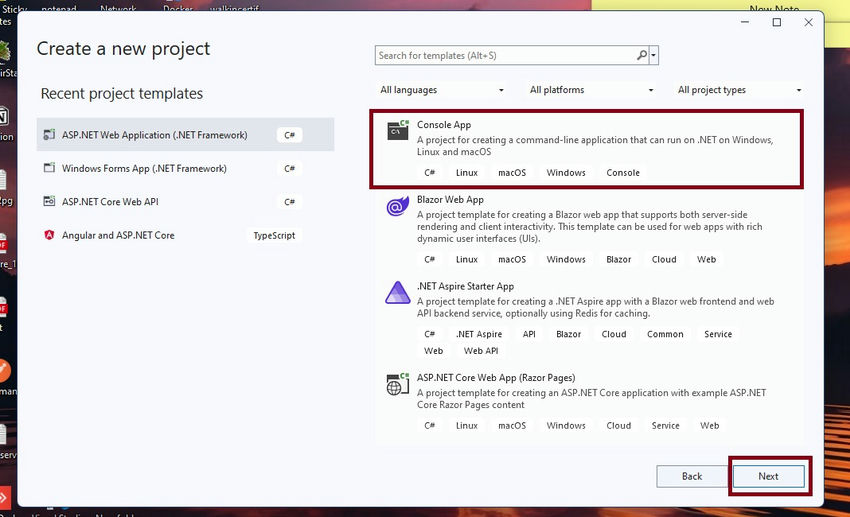Click the Windows Forms App recent template icon
This screenshot has height=517, width=850.
pyautogui.click(x=49, y=168)
